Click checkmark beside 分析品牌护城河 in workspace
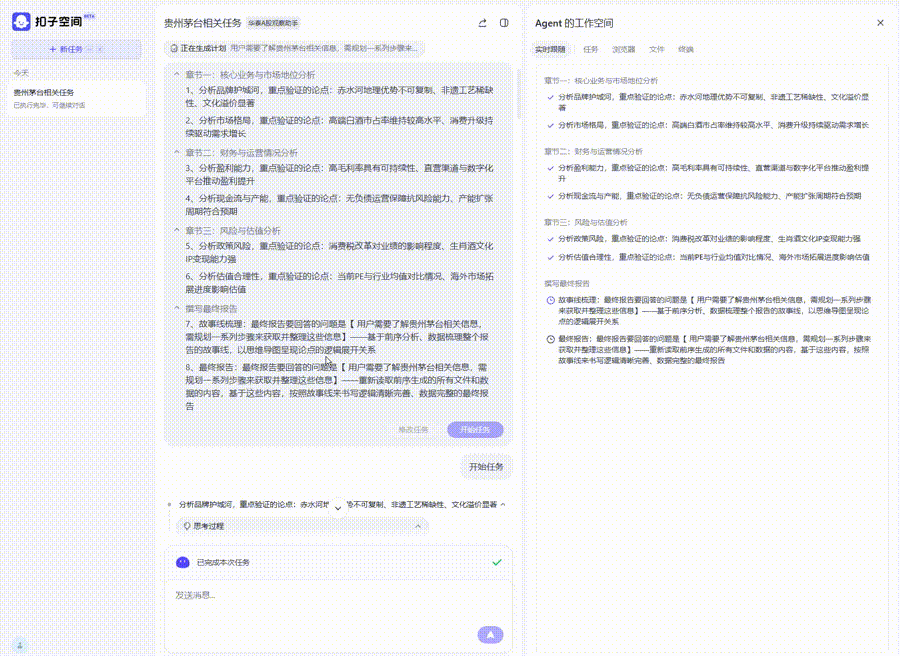Screen dimensions: 900x656 (550, 98)
